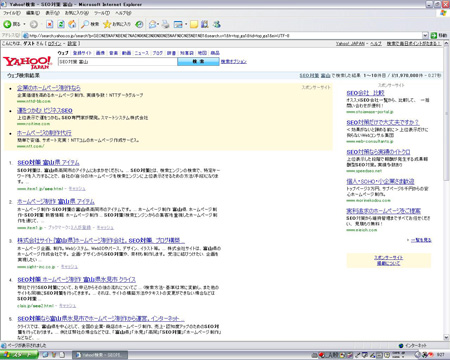Image resolution: width=450 pixels, height=360 pixels.
Task: Open first sponsored link about 企業のホームページ制作
Action: [49, 88]
